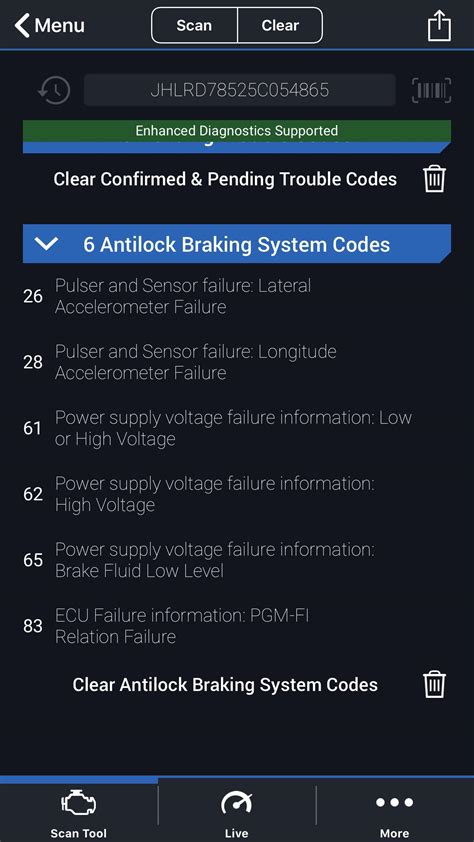This screenshot has width=474, height=842.
Task: Collapse the Antilock Braking System Codes section
Action: click(x=237, y=244)
